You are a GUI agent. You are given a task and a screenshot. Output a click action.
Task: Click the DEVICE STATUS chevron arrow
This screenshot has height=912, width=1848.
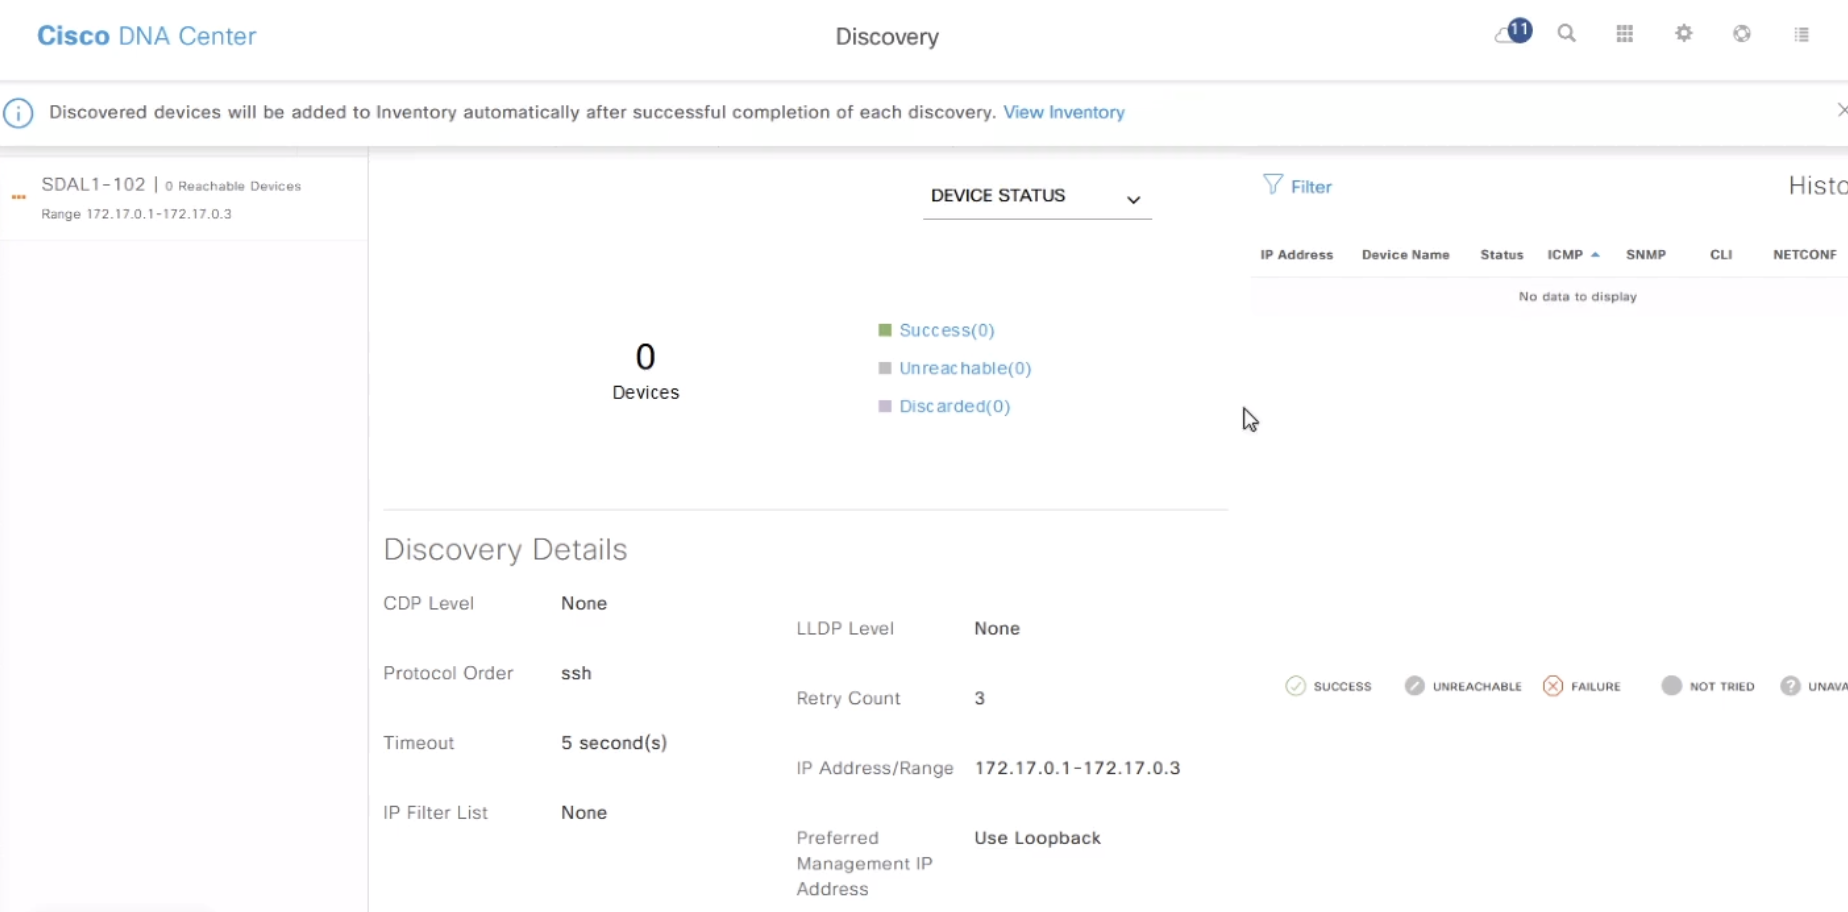[x=1133, y=199]
